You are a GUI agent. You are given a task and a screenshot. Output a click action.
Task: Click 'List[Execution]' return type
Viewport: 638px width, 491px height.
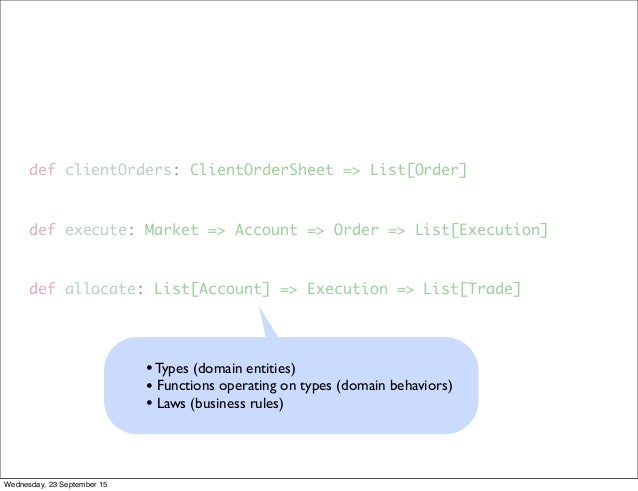(x=481, y=230)
